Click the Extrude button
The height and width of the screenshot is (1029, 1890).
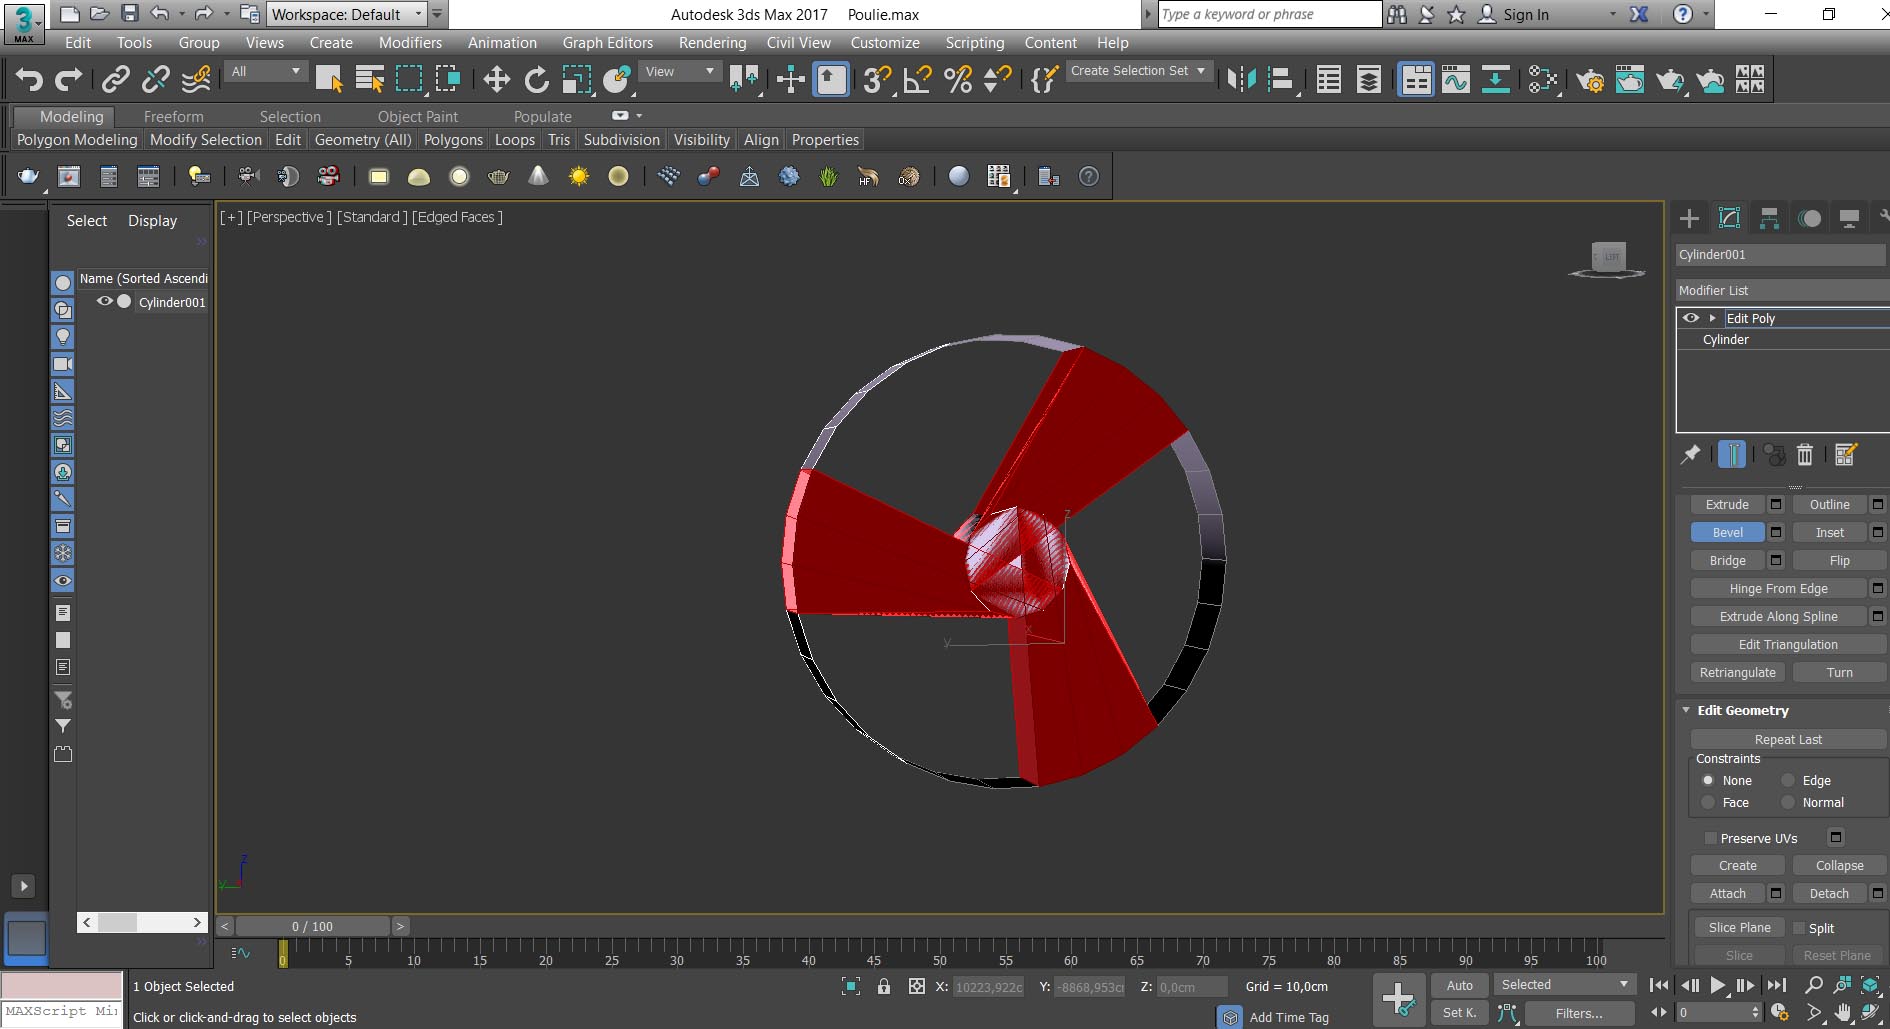click(x=1727, y=504)
